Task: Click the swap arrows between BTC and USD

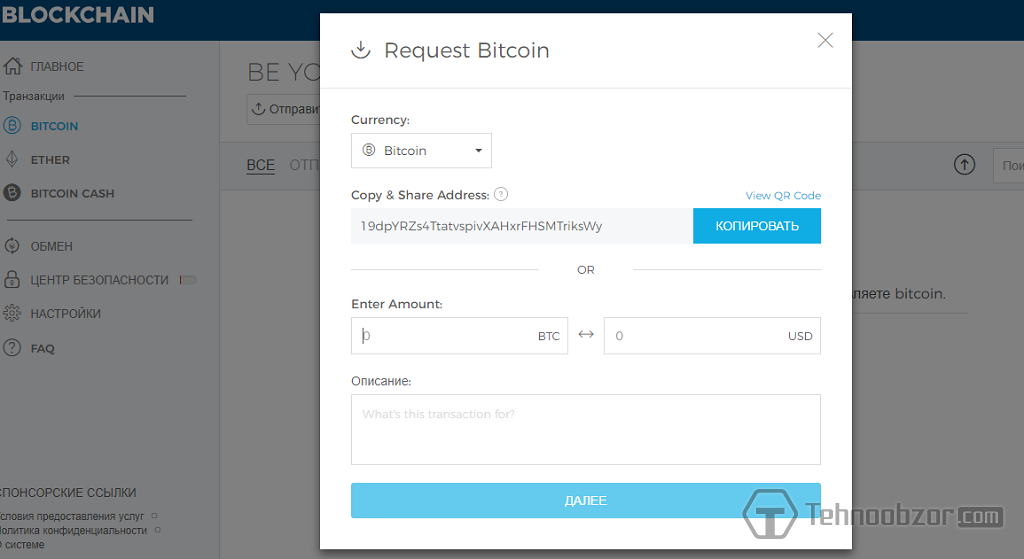Action: (586, 334)
